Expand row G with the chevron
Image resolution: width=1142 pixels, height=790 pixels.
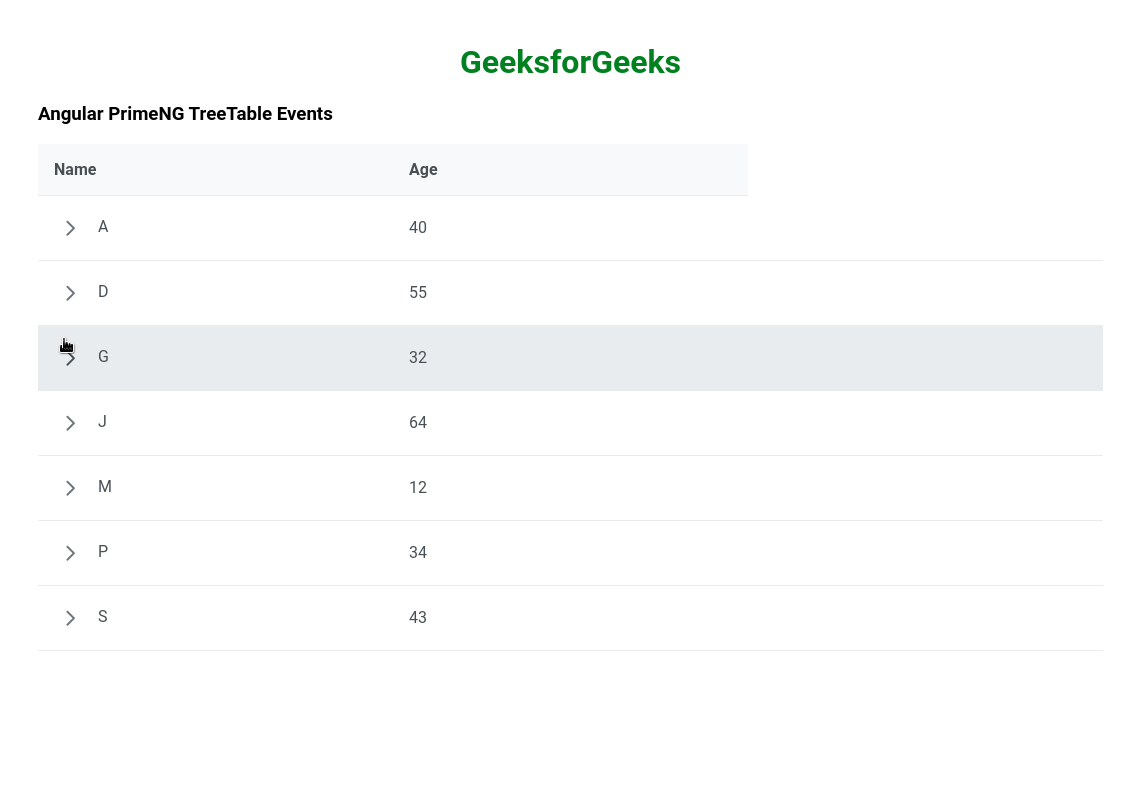[70, 358]
